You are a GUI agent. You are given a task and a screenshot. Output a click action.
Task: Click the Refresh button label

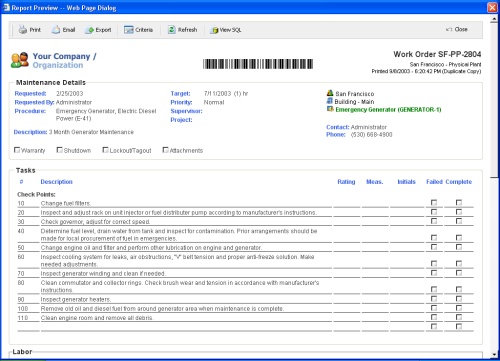tap(187, 30)
